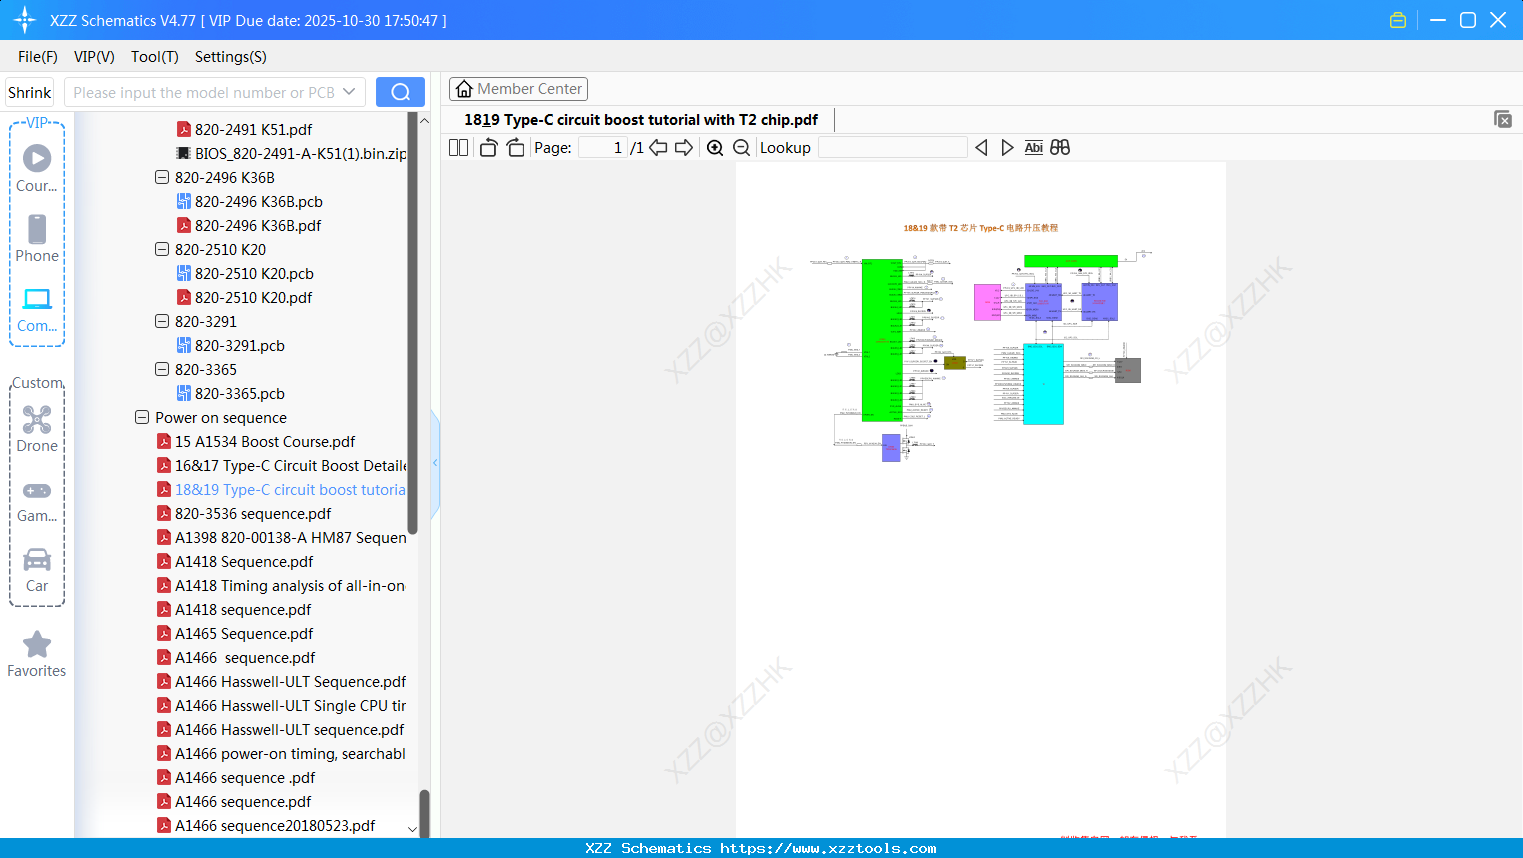Viewport: 1523px width, 858px height.
Task: Click the binoculars search icon
Action: coord(1060,148)
